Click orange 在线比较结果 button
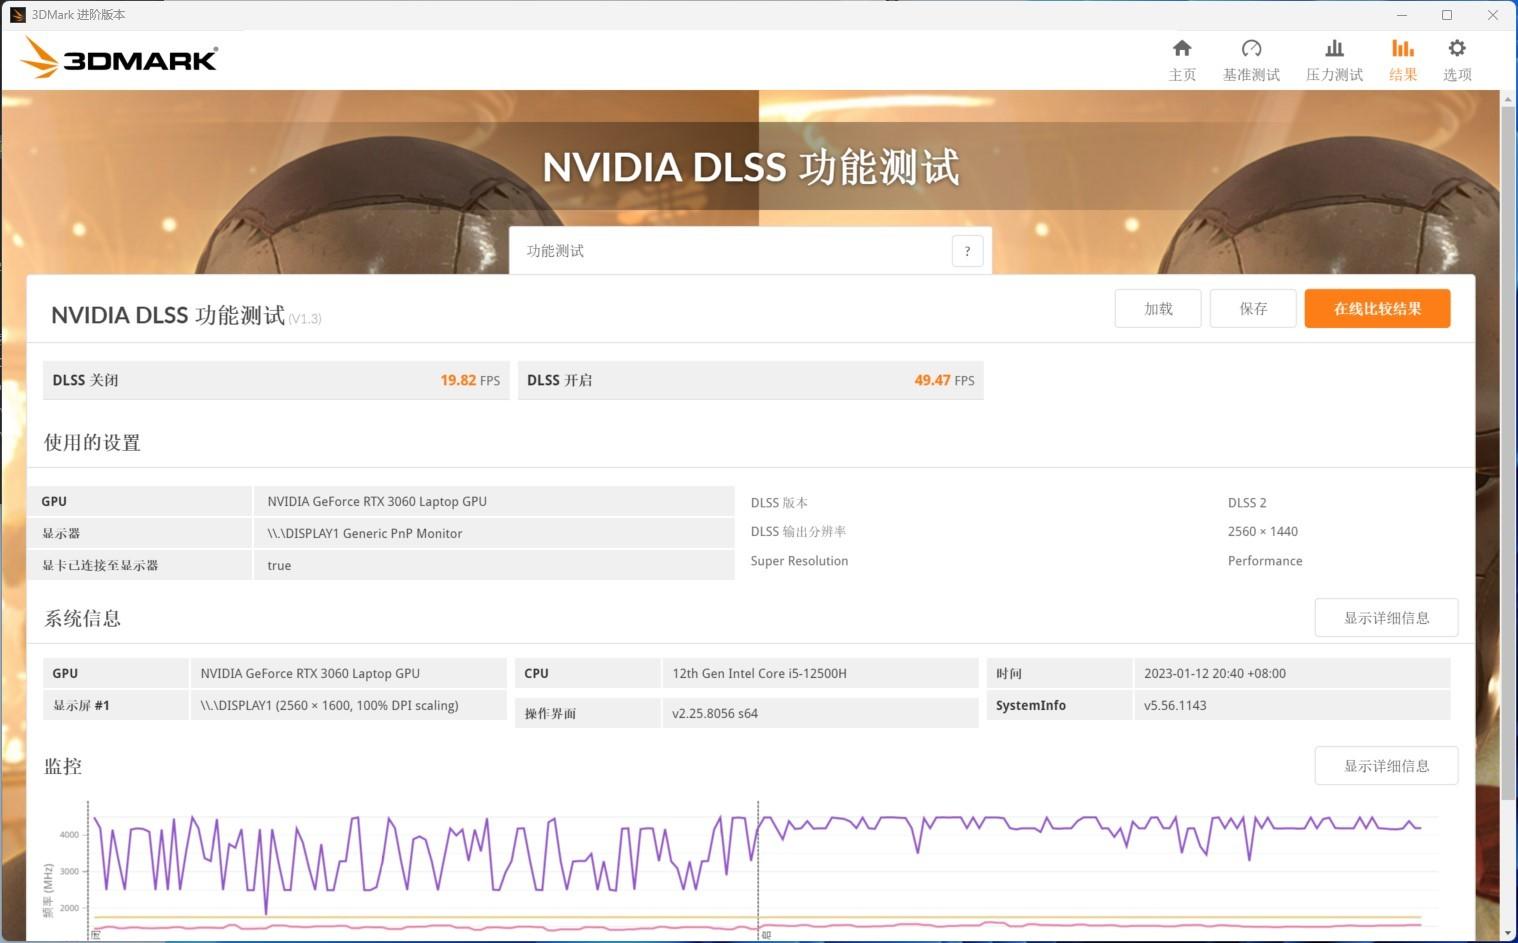 (x=1377, y=309)
